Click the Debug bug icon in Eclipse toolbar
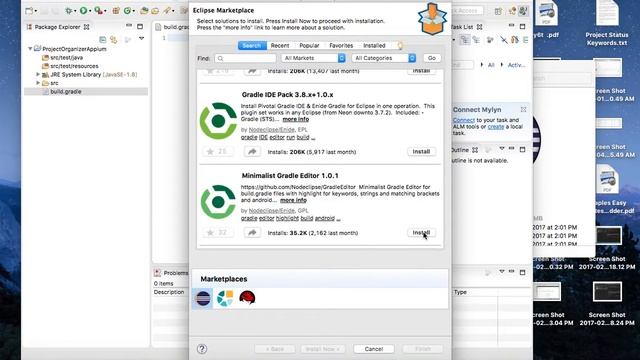640x360 pixels. (x=69, y=11)
